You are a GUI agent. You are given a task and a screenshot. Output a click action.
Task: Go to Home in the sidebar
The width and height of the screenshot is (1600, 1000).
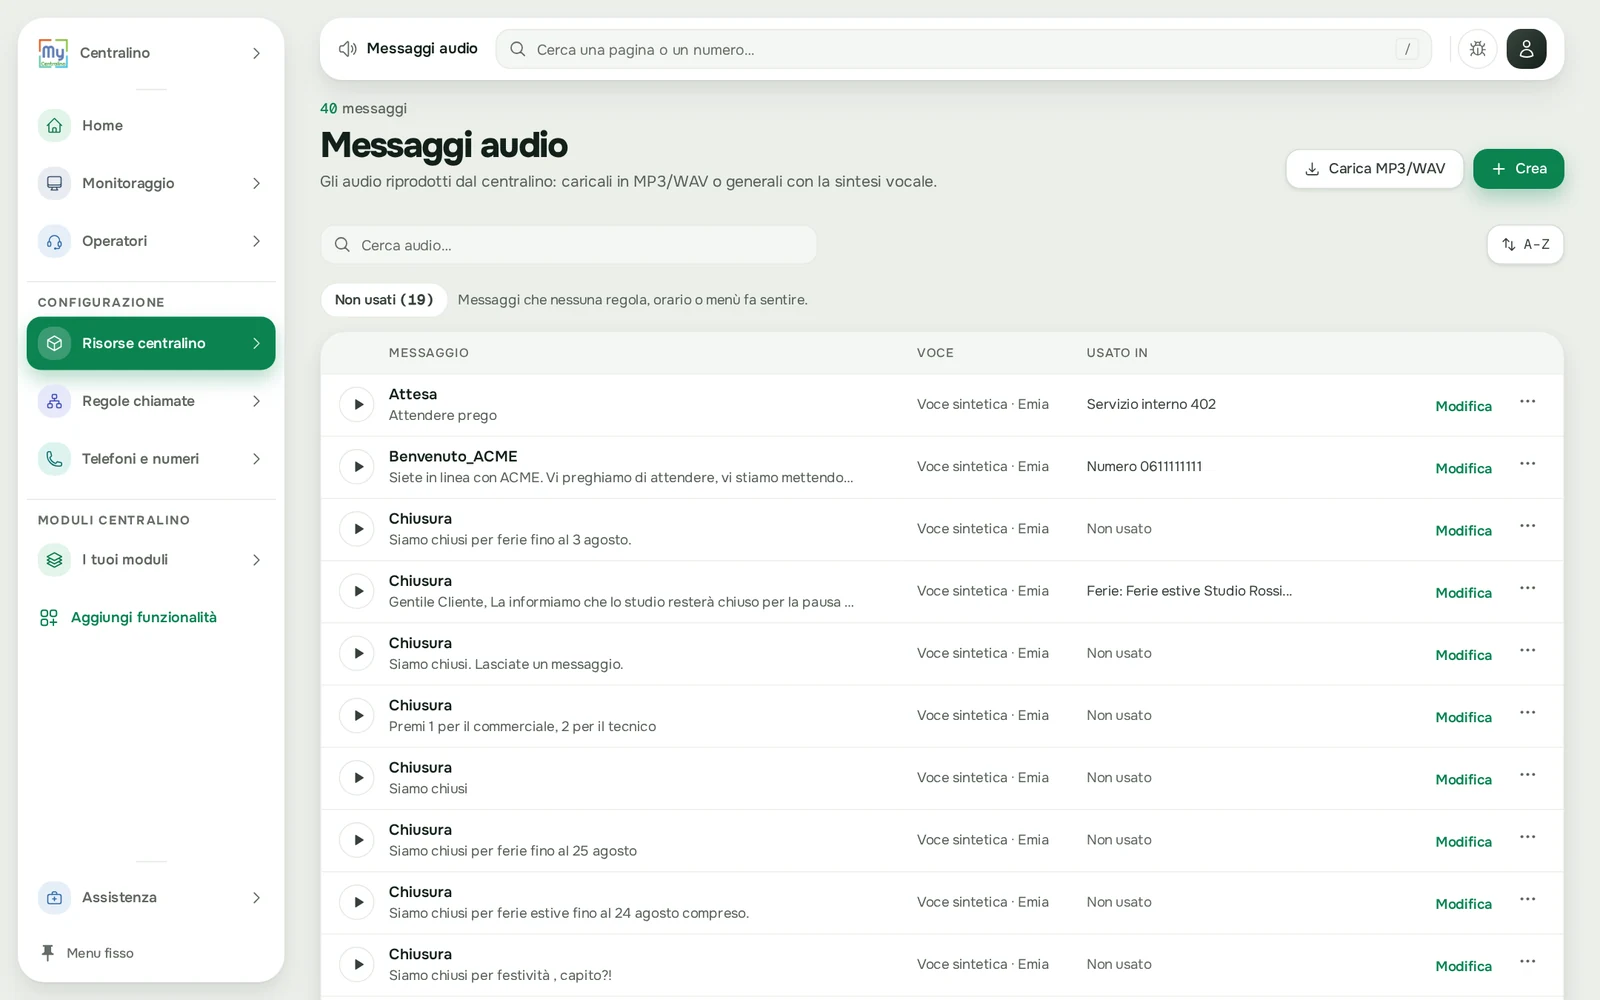pos(151,126)
